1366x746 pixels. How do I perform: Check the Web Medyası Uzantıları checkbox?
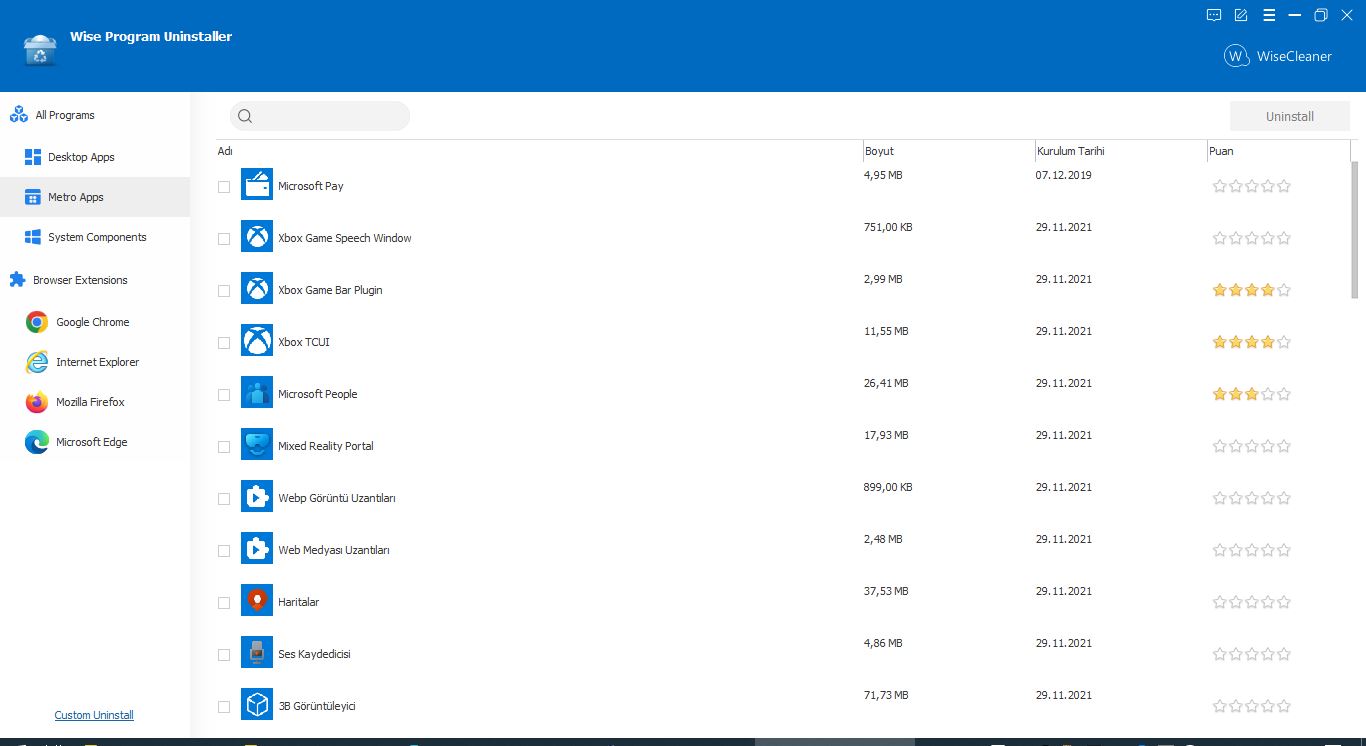[x=224, y=551]
